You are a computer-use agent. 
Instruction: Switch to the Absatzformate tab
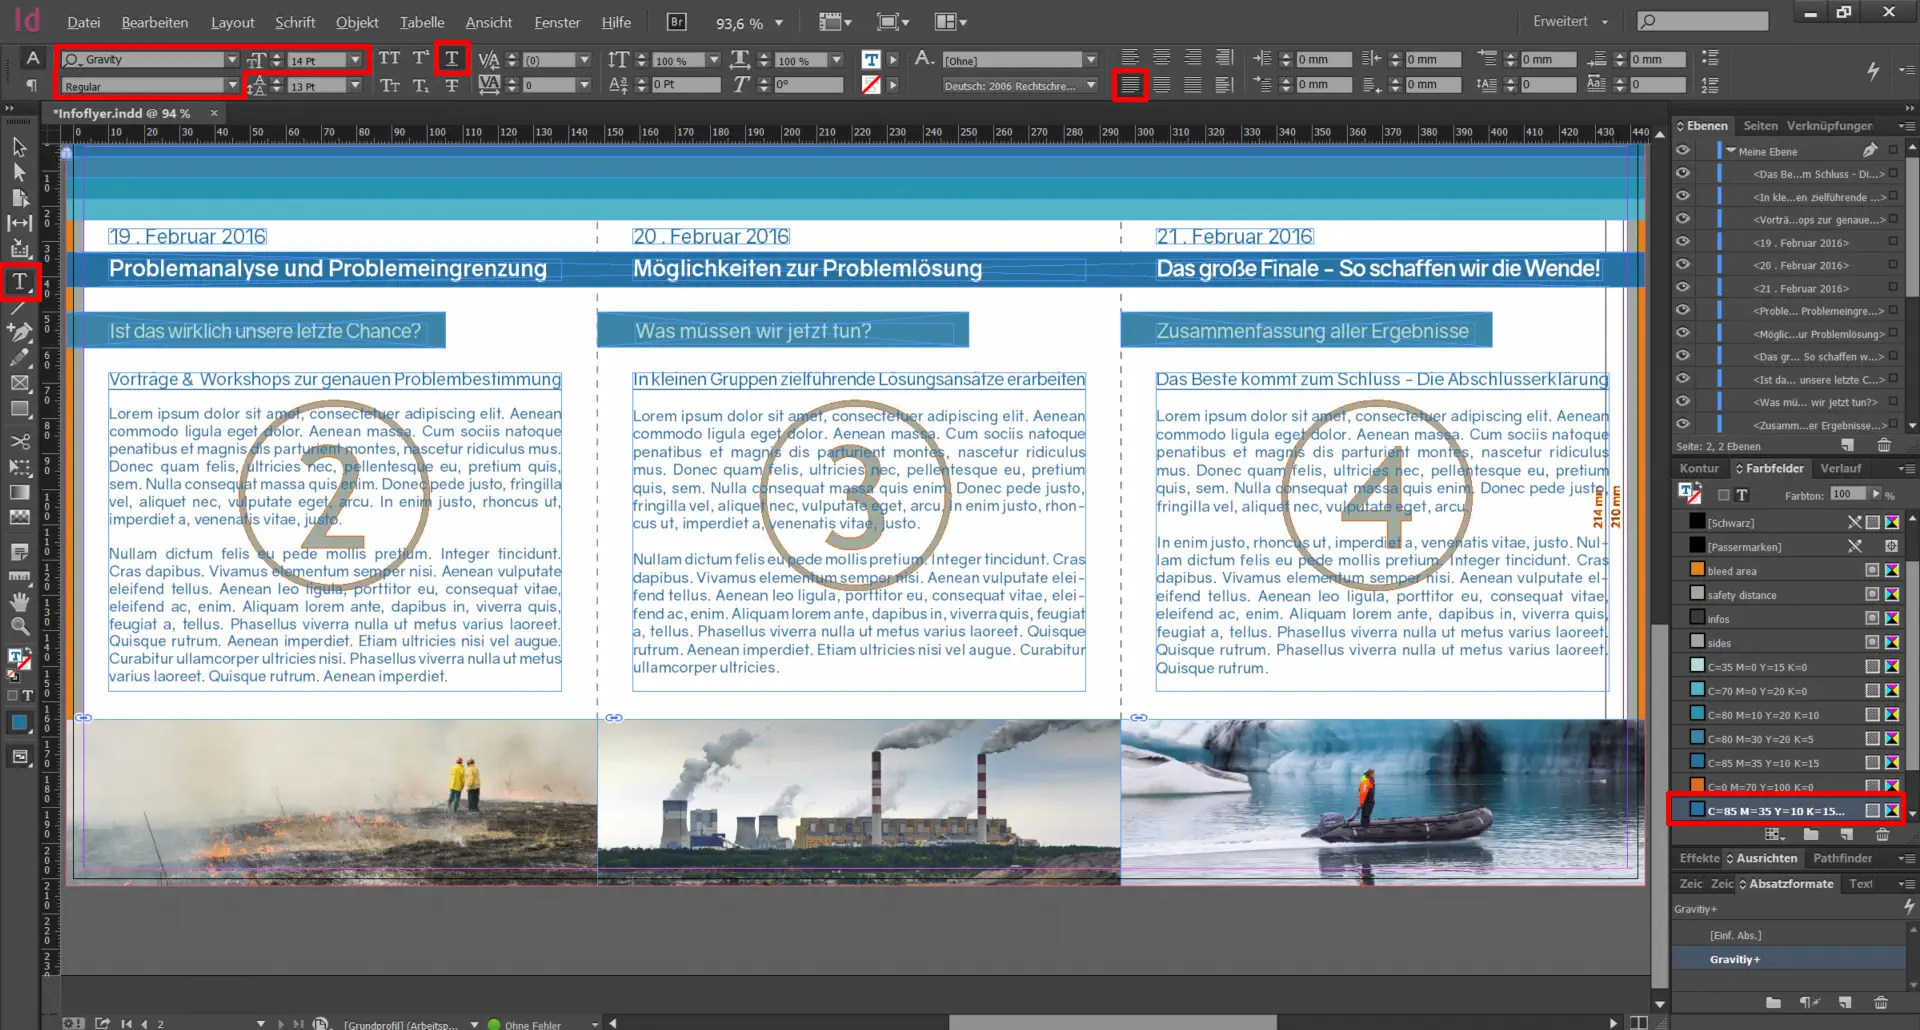tap(1792, 883)
